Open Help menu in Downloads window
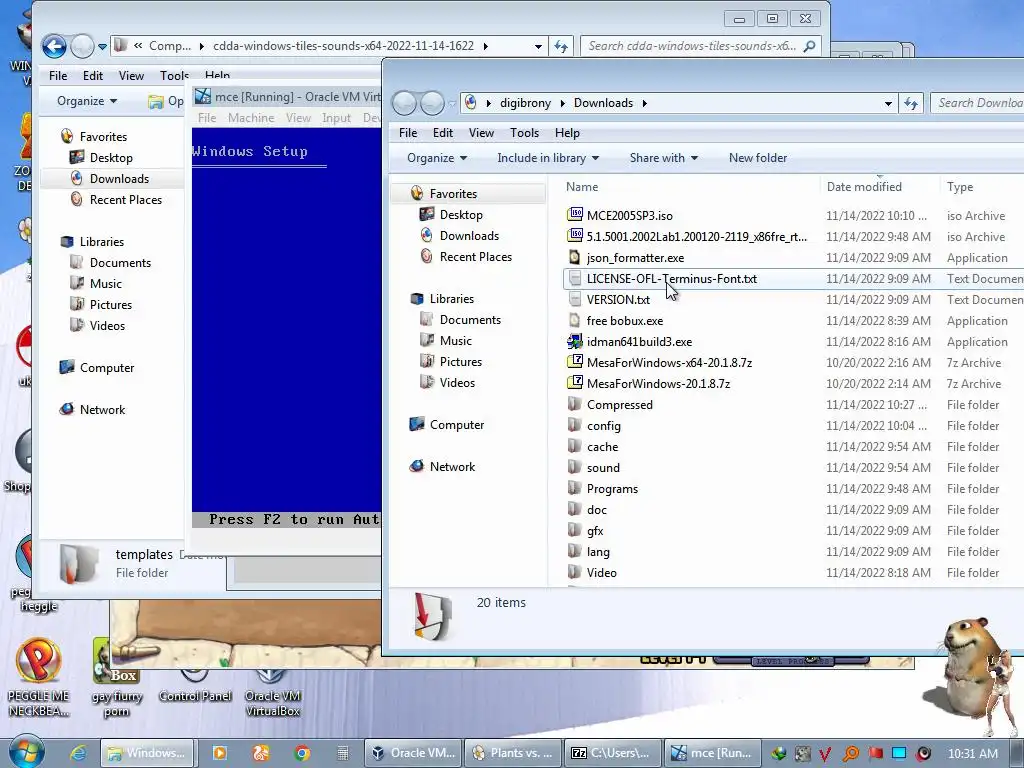This screenshot has width=1024, height=768. pos(568,133)
